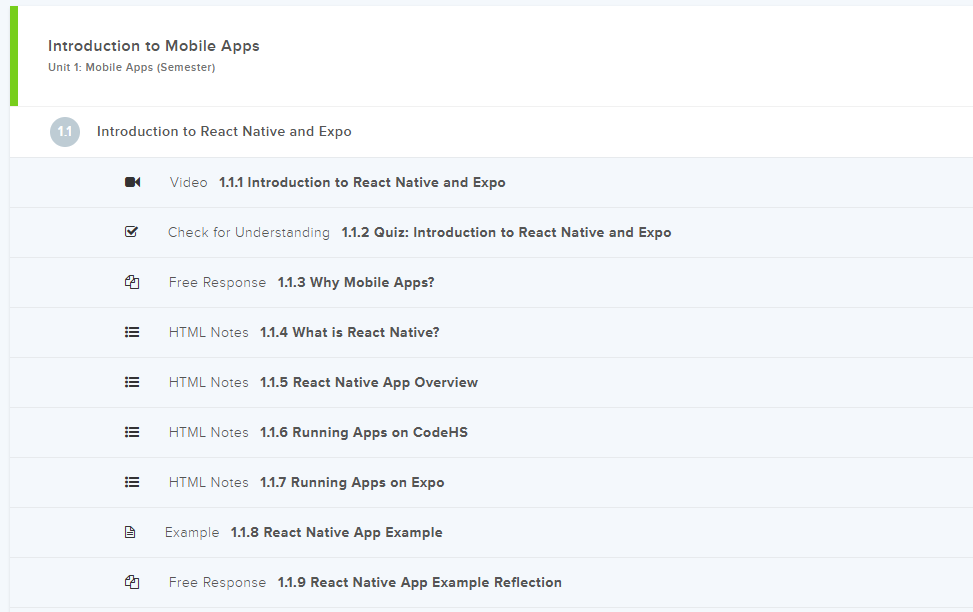Click the list icon beside 1.1.6 Running Apps on CodeHS
This screenshot has height=612, width=973.
click(132, 432)
